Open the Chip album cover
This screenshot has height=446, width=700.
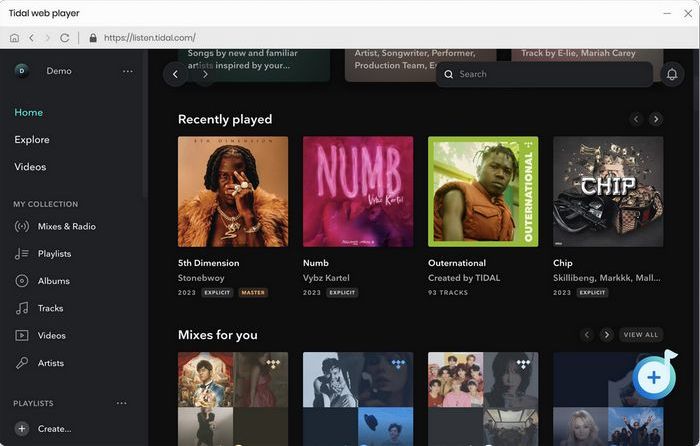[x=608, y=192]
